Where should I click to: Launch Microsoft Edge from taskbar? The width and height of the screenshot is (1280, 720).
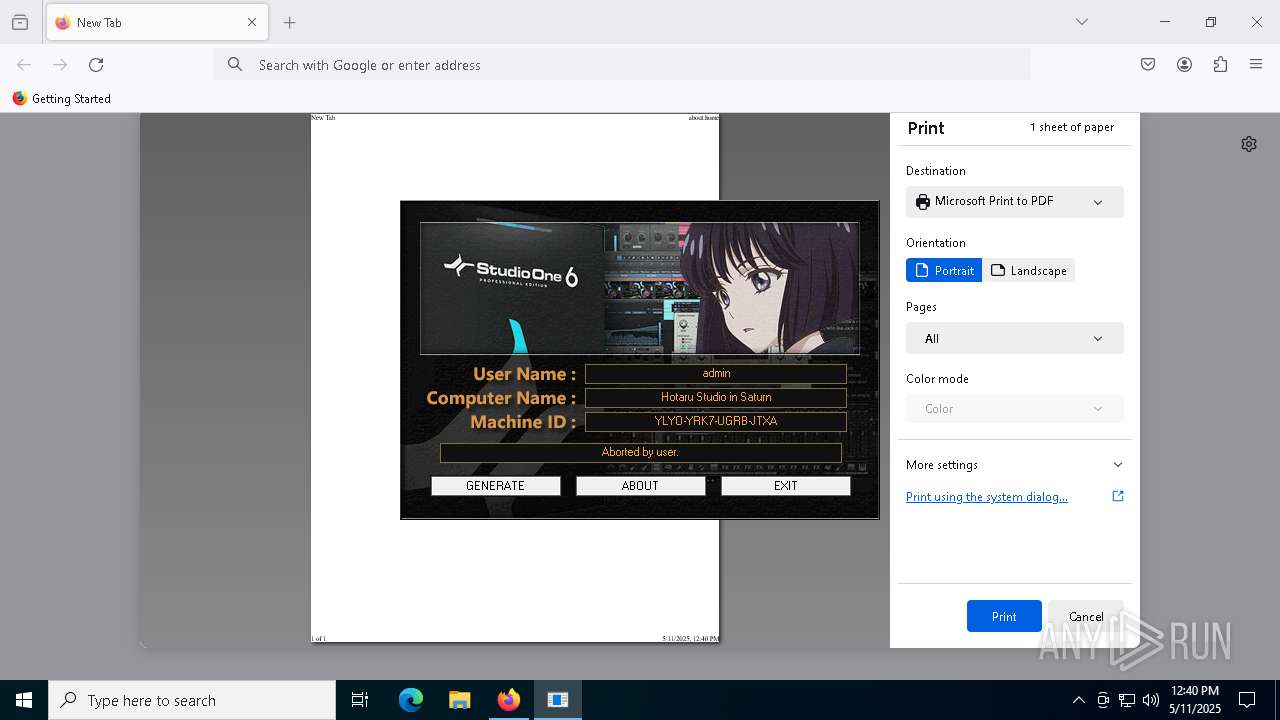pyautogui.click(x=411, y=700)
